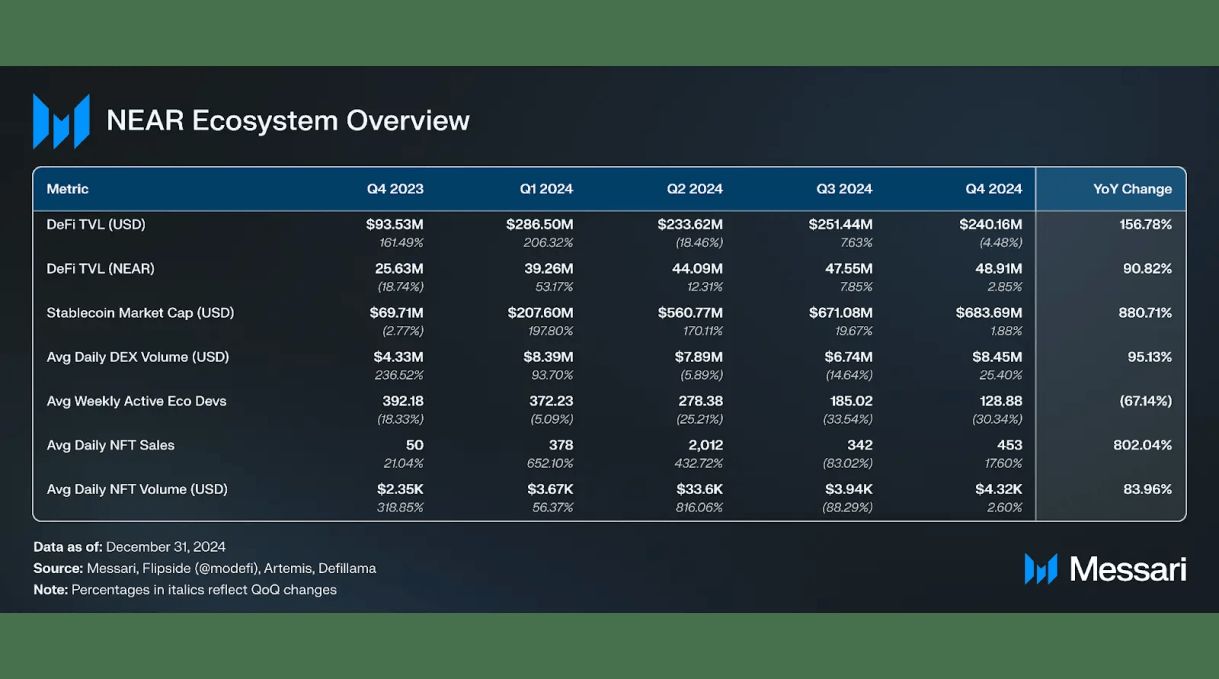The width and height of the screenshot is (1219, 679).
Task: Click the Messari logo icon at bottom right
Action: click(x=1041, y=569)
